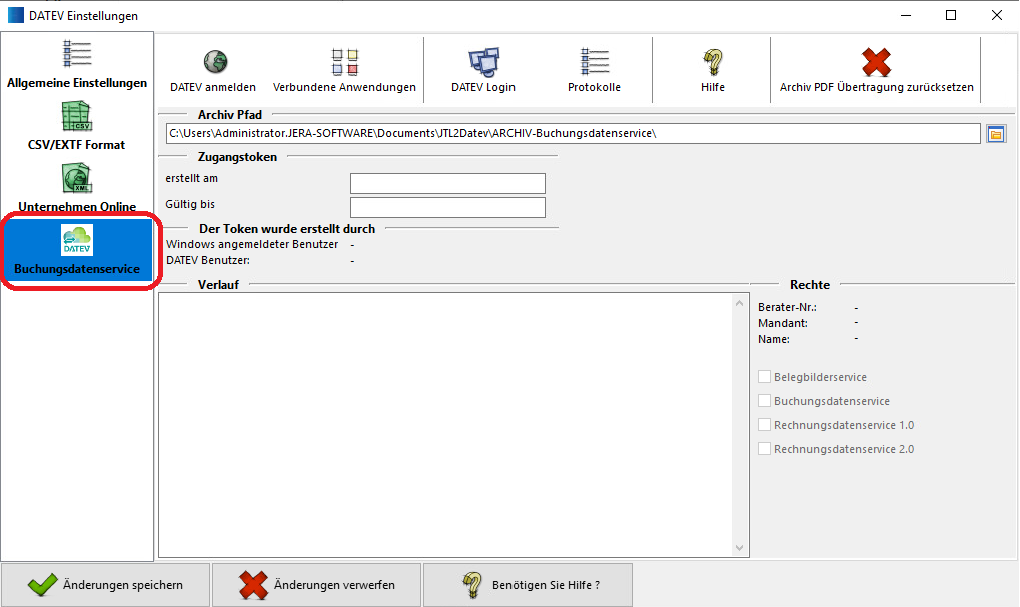The height and width of the screenshot is (607, 1020).
Task: Click the Hilfe question mark icon
Action: pyautogui.click(x=712, y=62)
